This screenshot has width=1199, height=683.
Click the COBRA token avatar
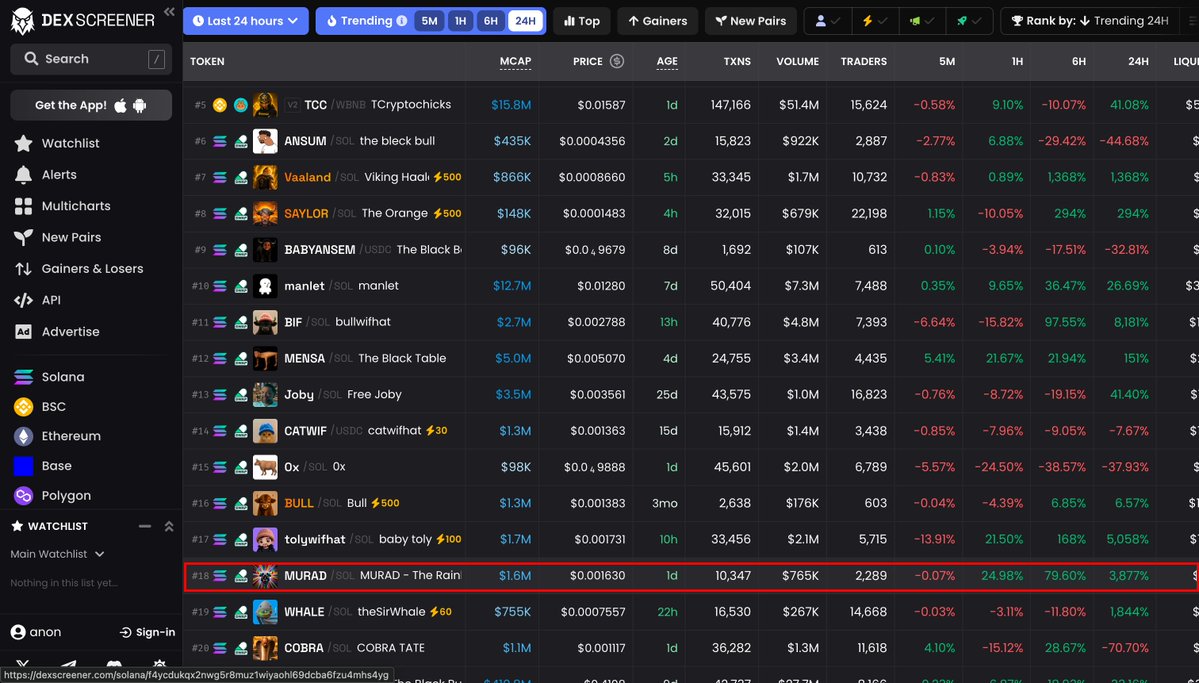coord(265,648)
